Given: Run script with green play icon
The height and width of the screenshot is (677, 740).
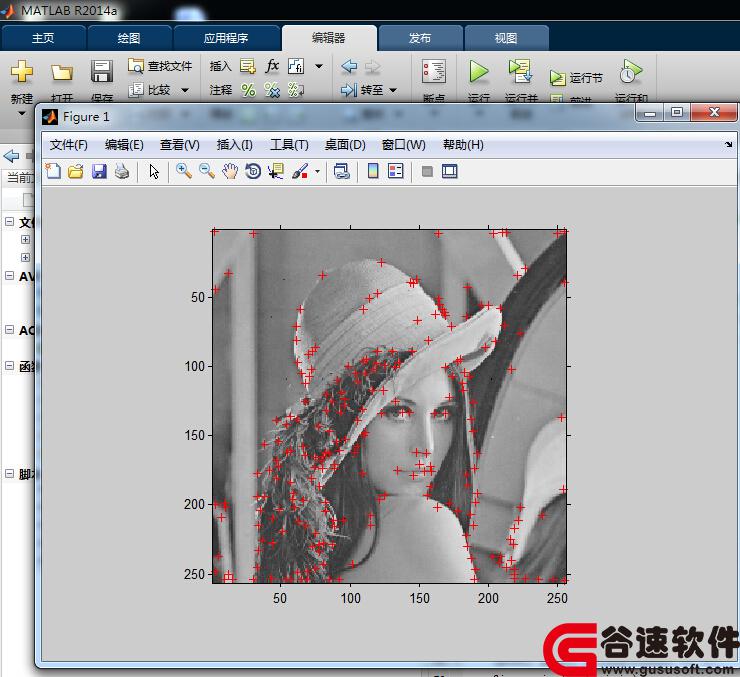Looking at the screenshot, I should [x=479, y=72].
